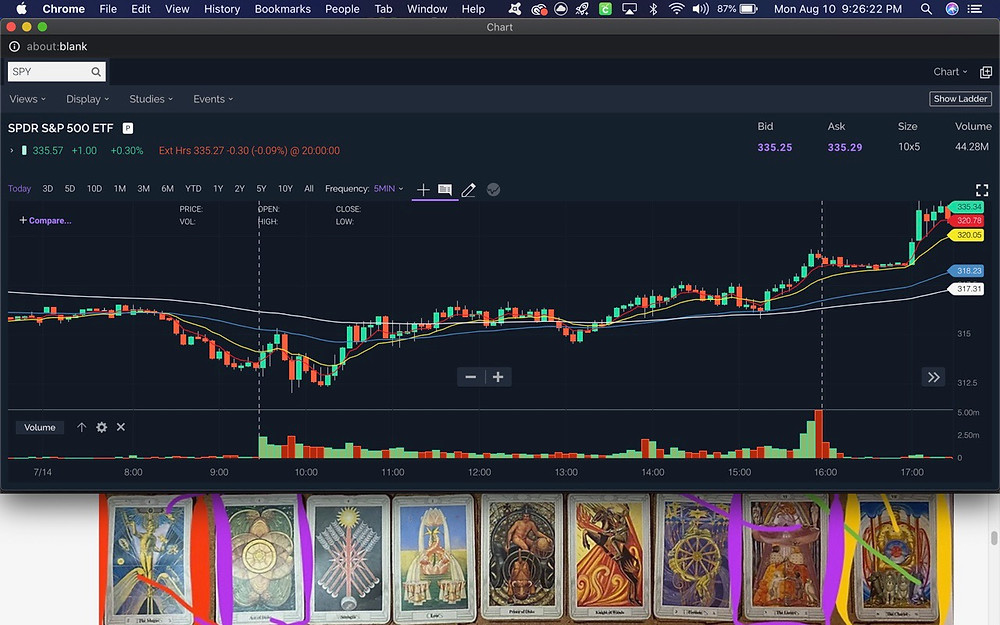Open the Chrome menu in menu bar

point(63,9)
